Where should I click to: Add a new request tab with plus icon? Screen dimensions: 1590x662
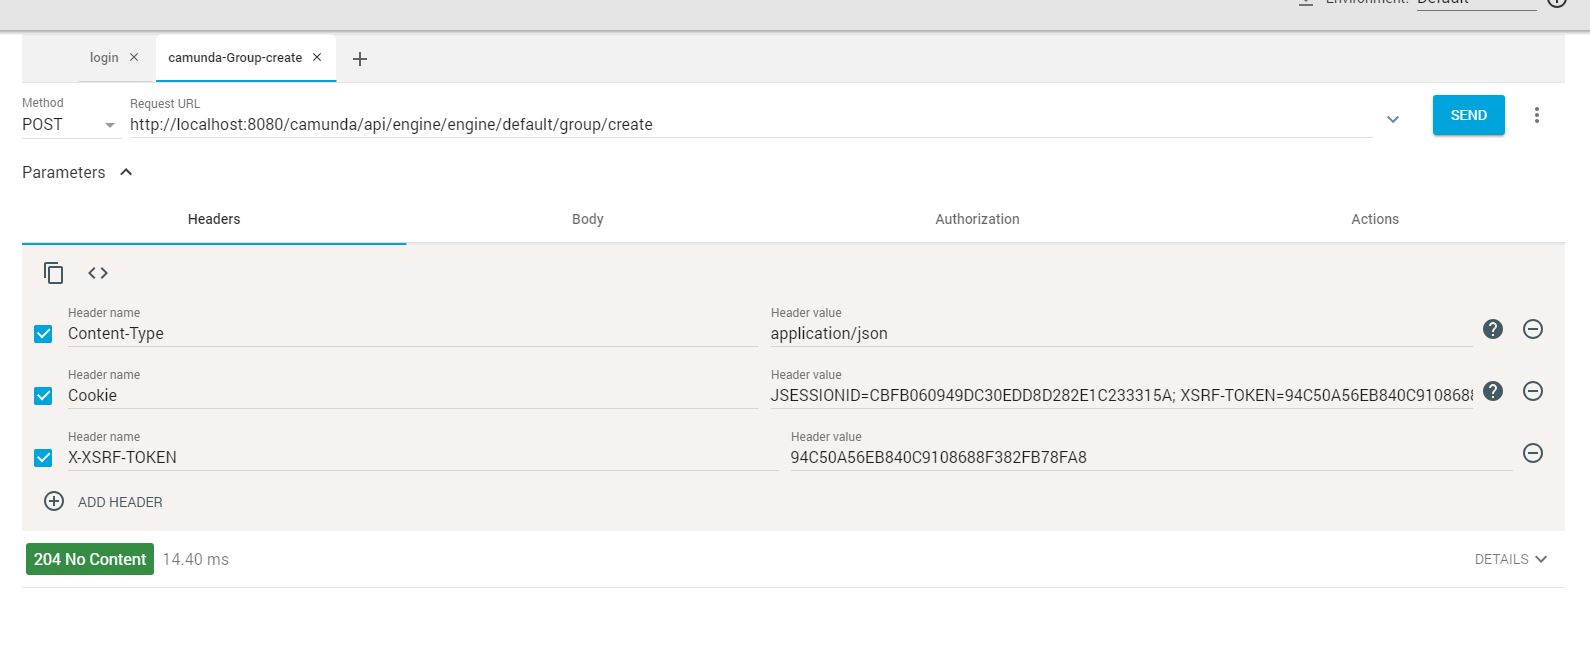[x=360, y=59]
